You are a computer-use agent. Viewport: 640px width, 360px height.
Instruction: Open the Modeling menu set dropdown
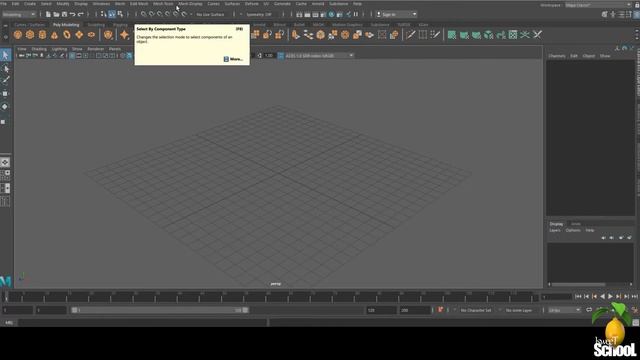click(x=19, y=14)
